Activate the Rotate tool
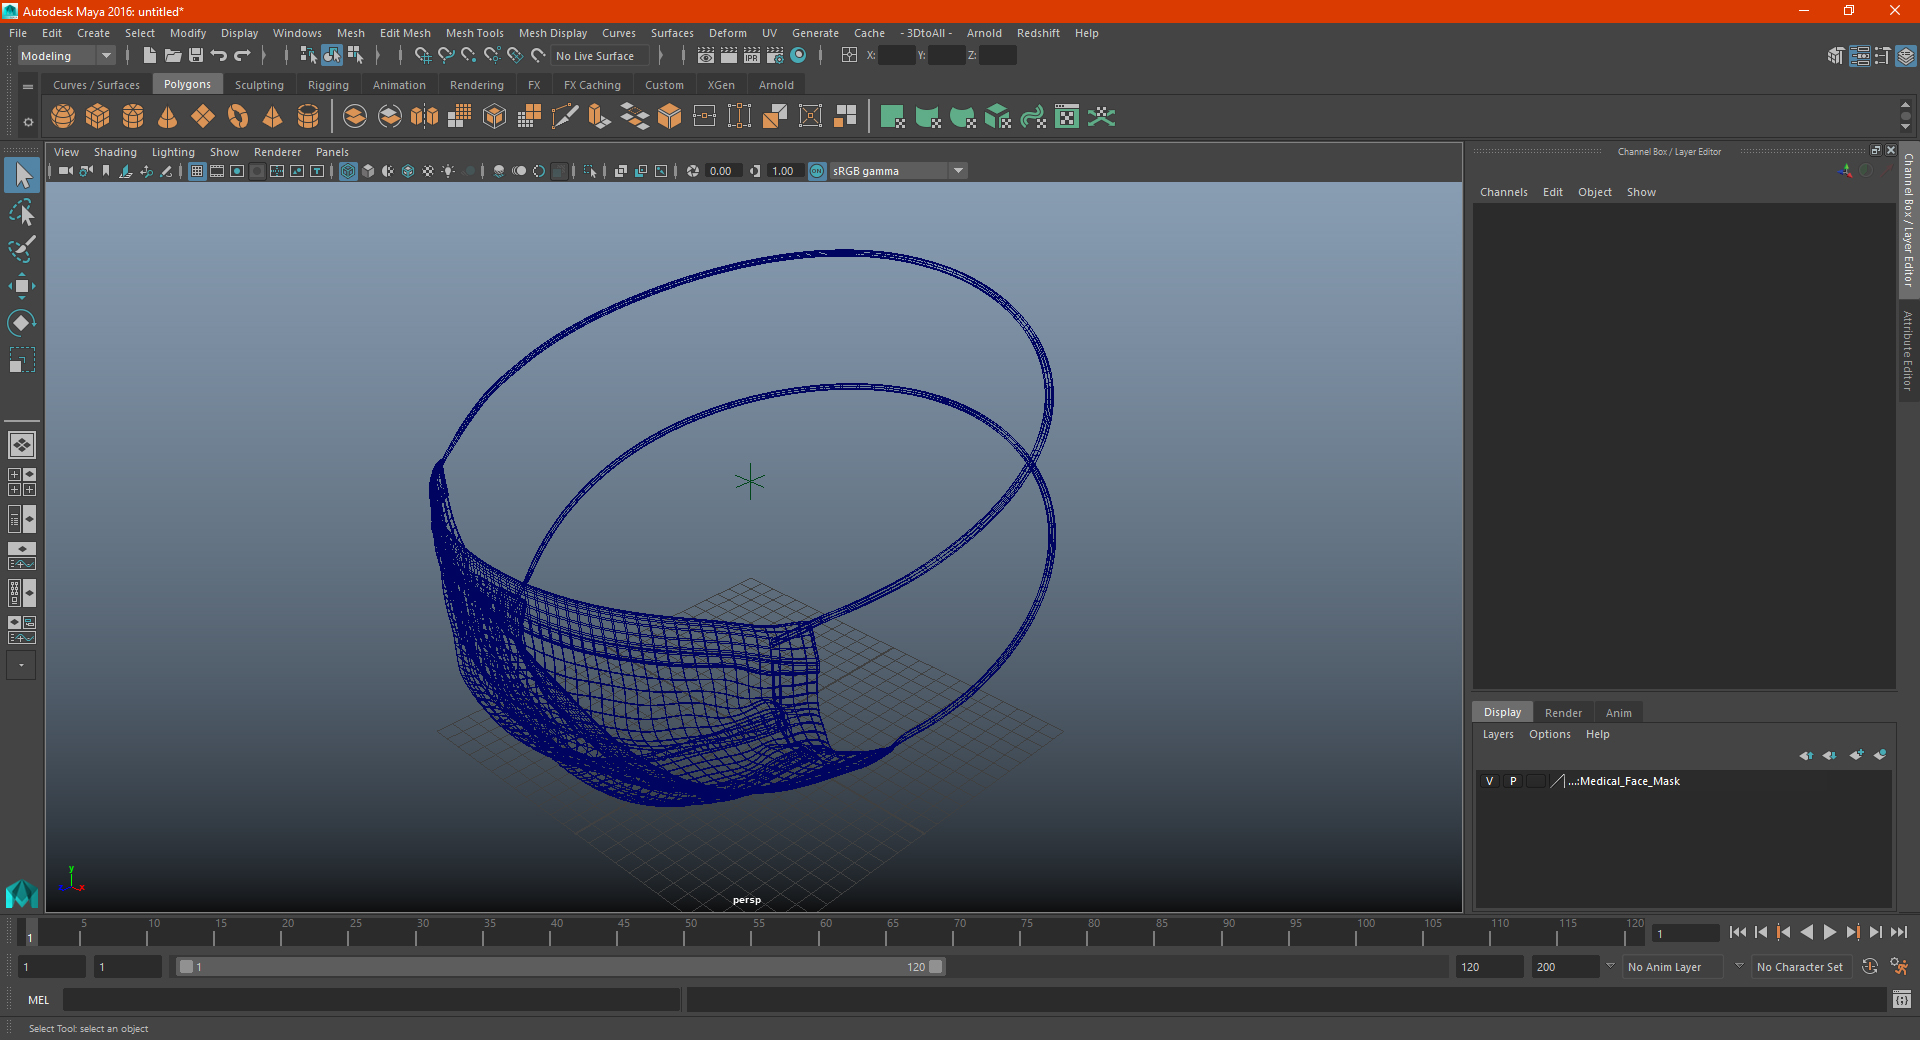Image resolution: width=1920 pixels, height=1040 pixels. point(21,323)
